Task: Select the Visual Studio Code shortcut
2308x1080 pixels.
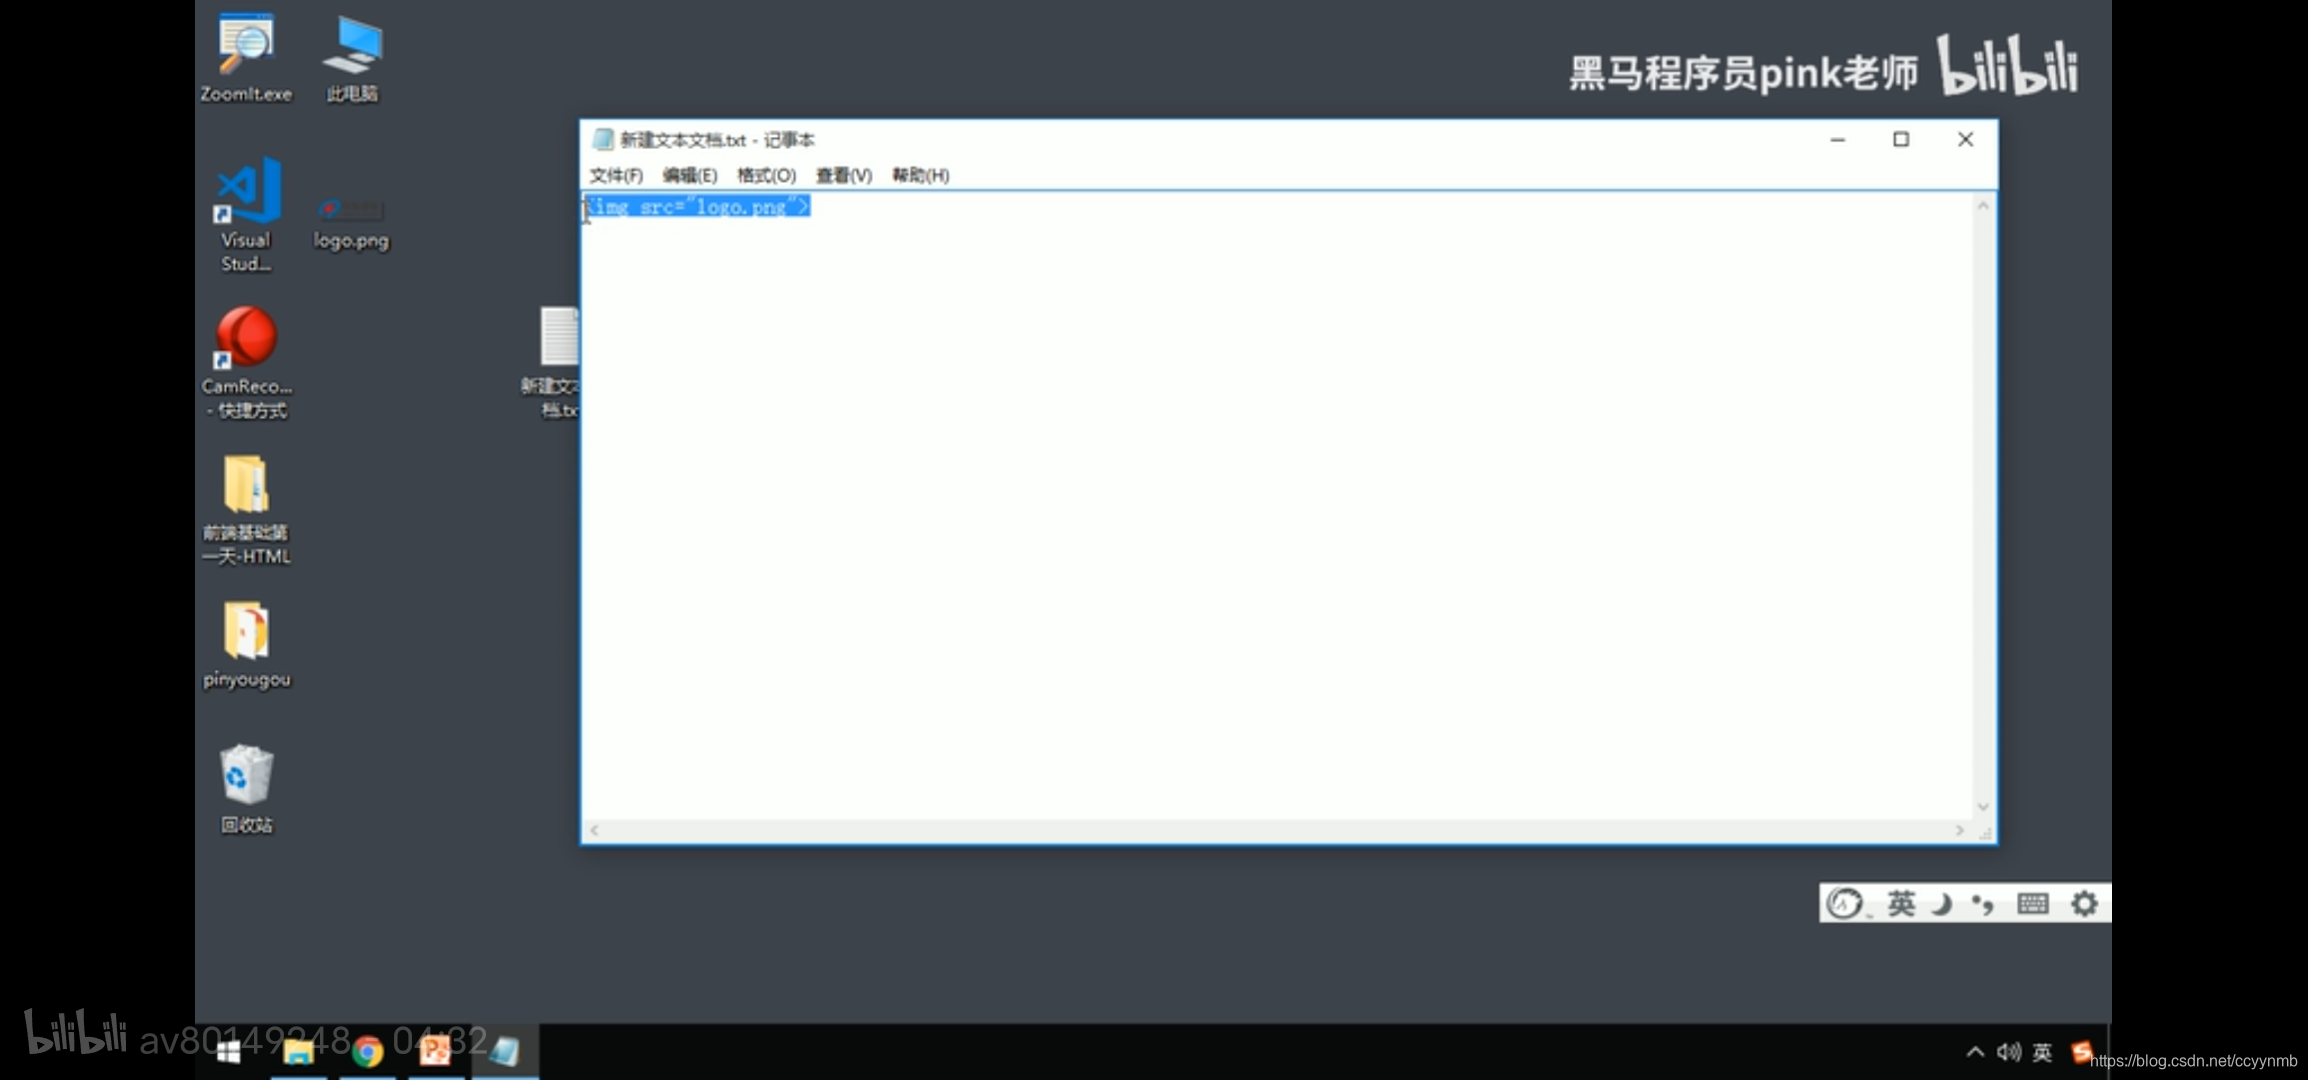Action: [246, 214]
